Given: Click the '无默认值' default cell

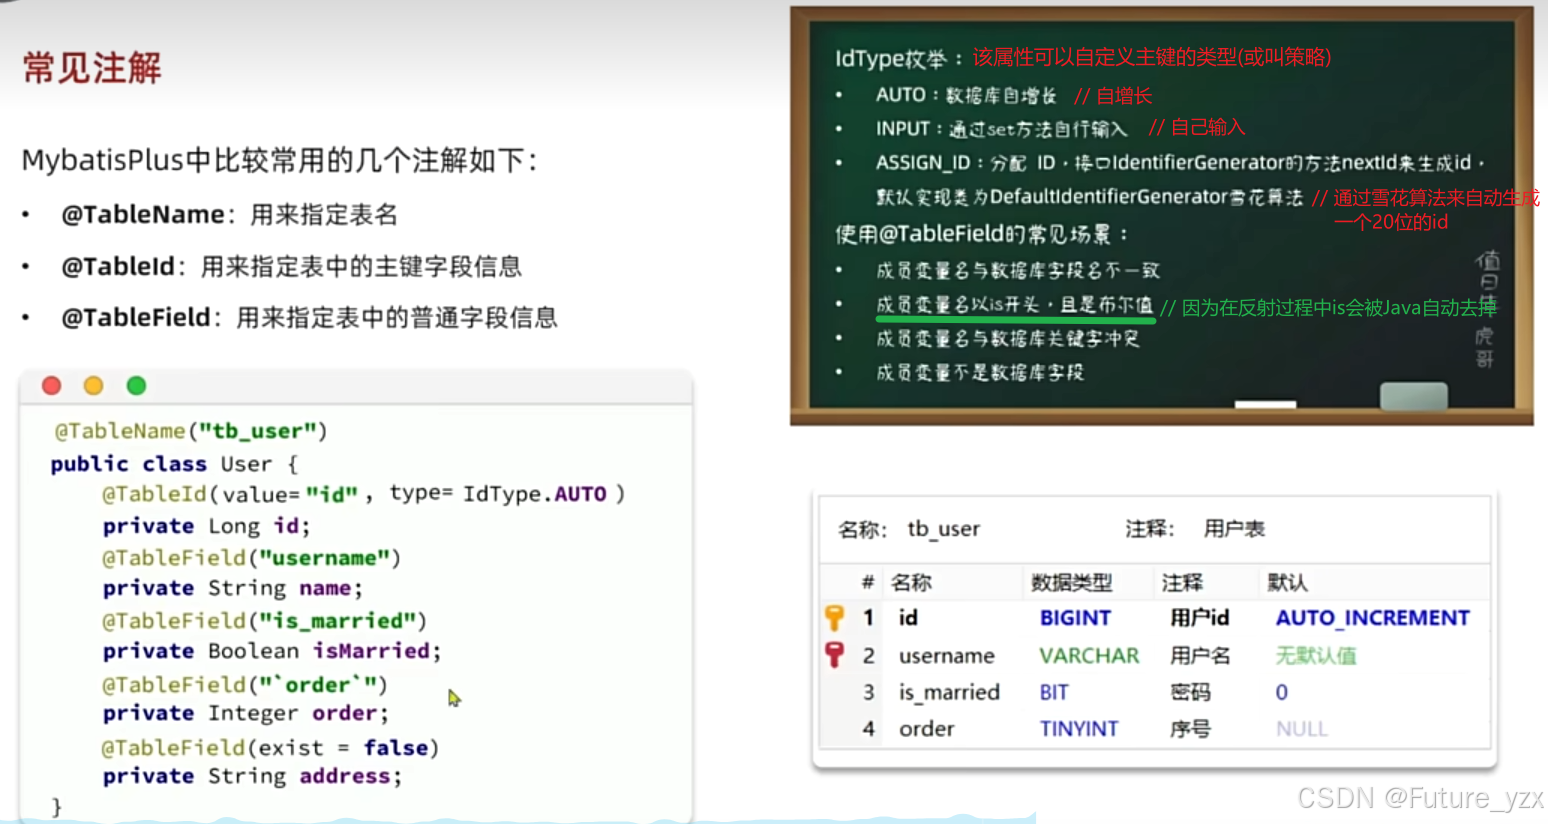Looking at the screenshot, I should pyautogui.click(x=1316, y=656).
